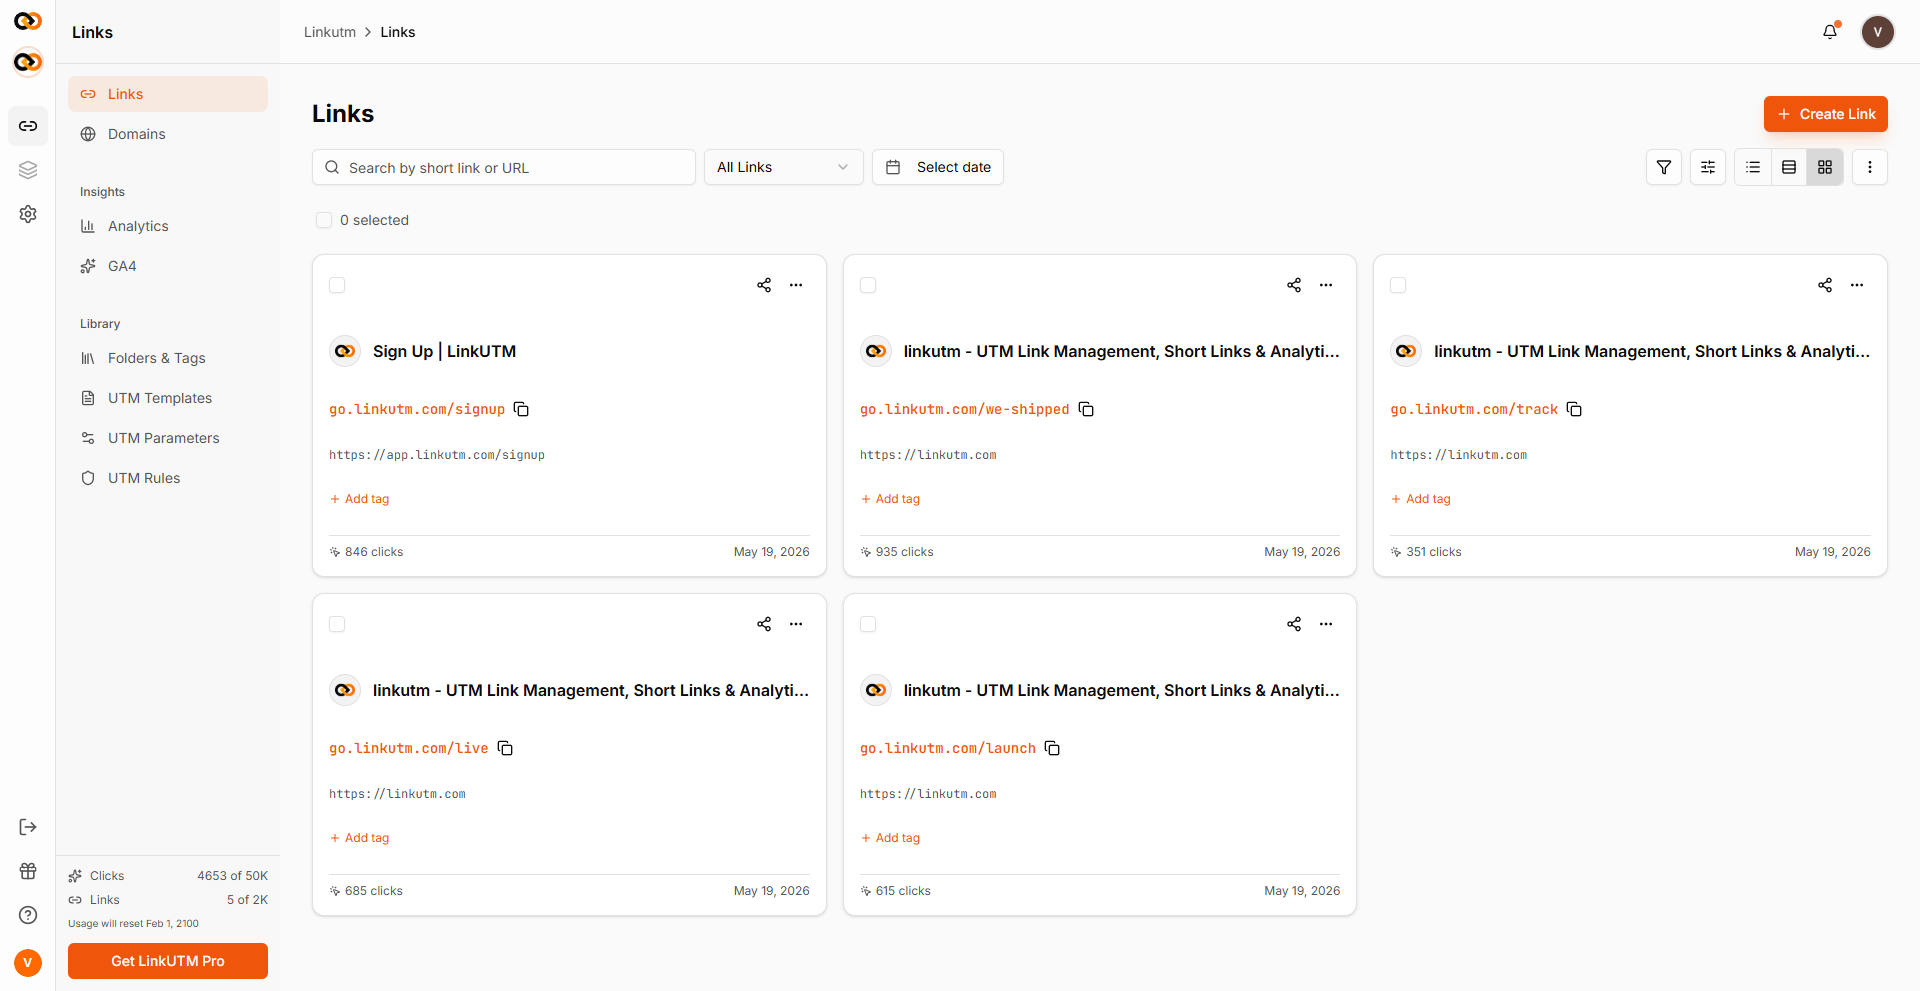Click the '846 clicks' count

(374, 552)
